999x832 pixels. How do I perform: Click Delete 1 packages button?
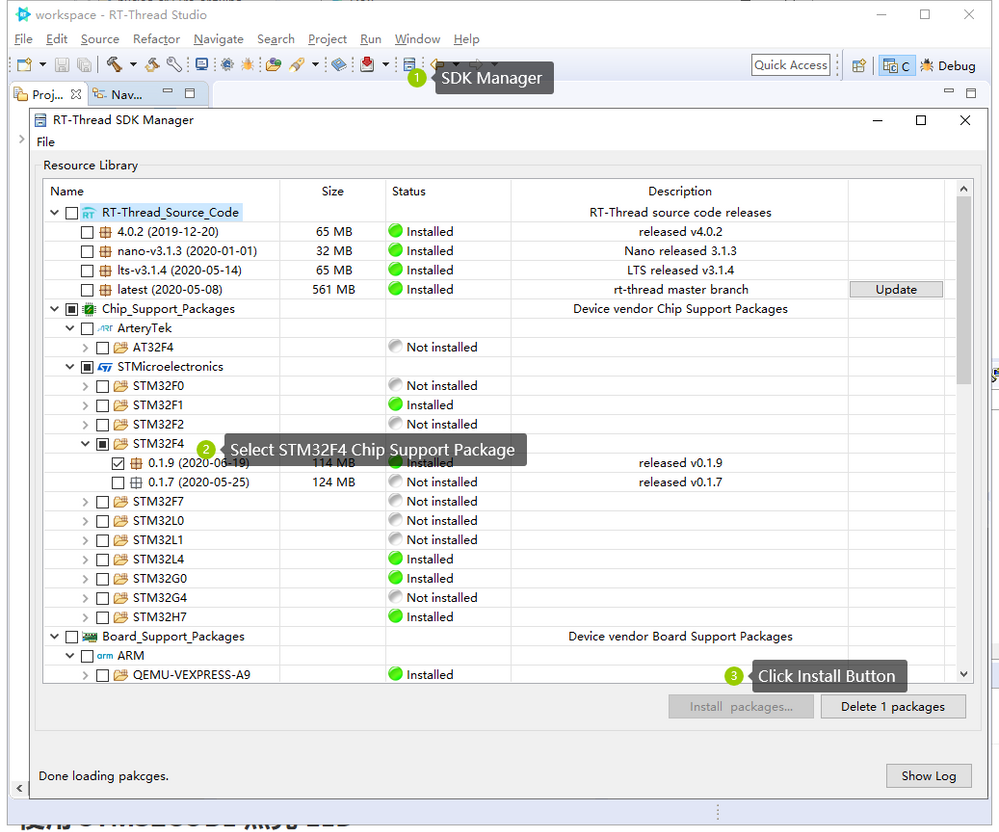tap(893, 706)
